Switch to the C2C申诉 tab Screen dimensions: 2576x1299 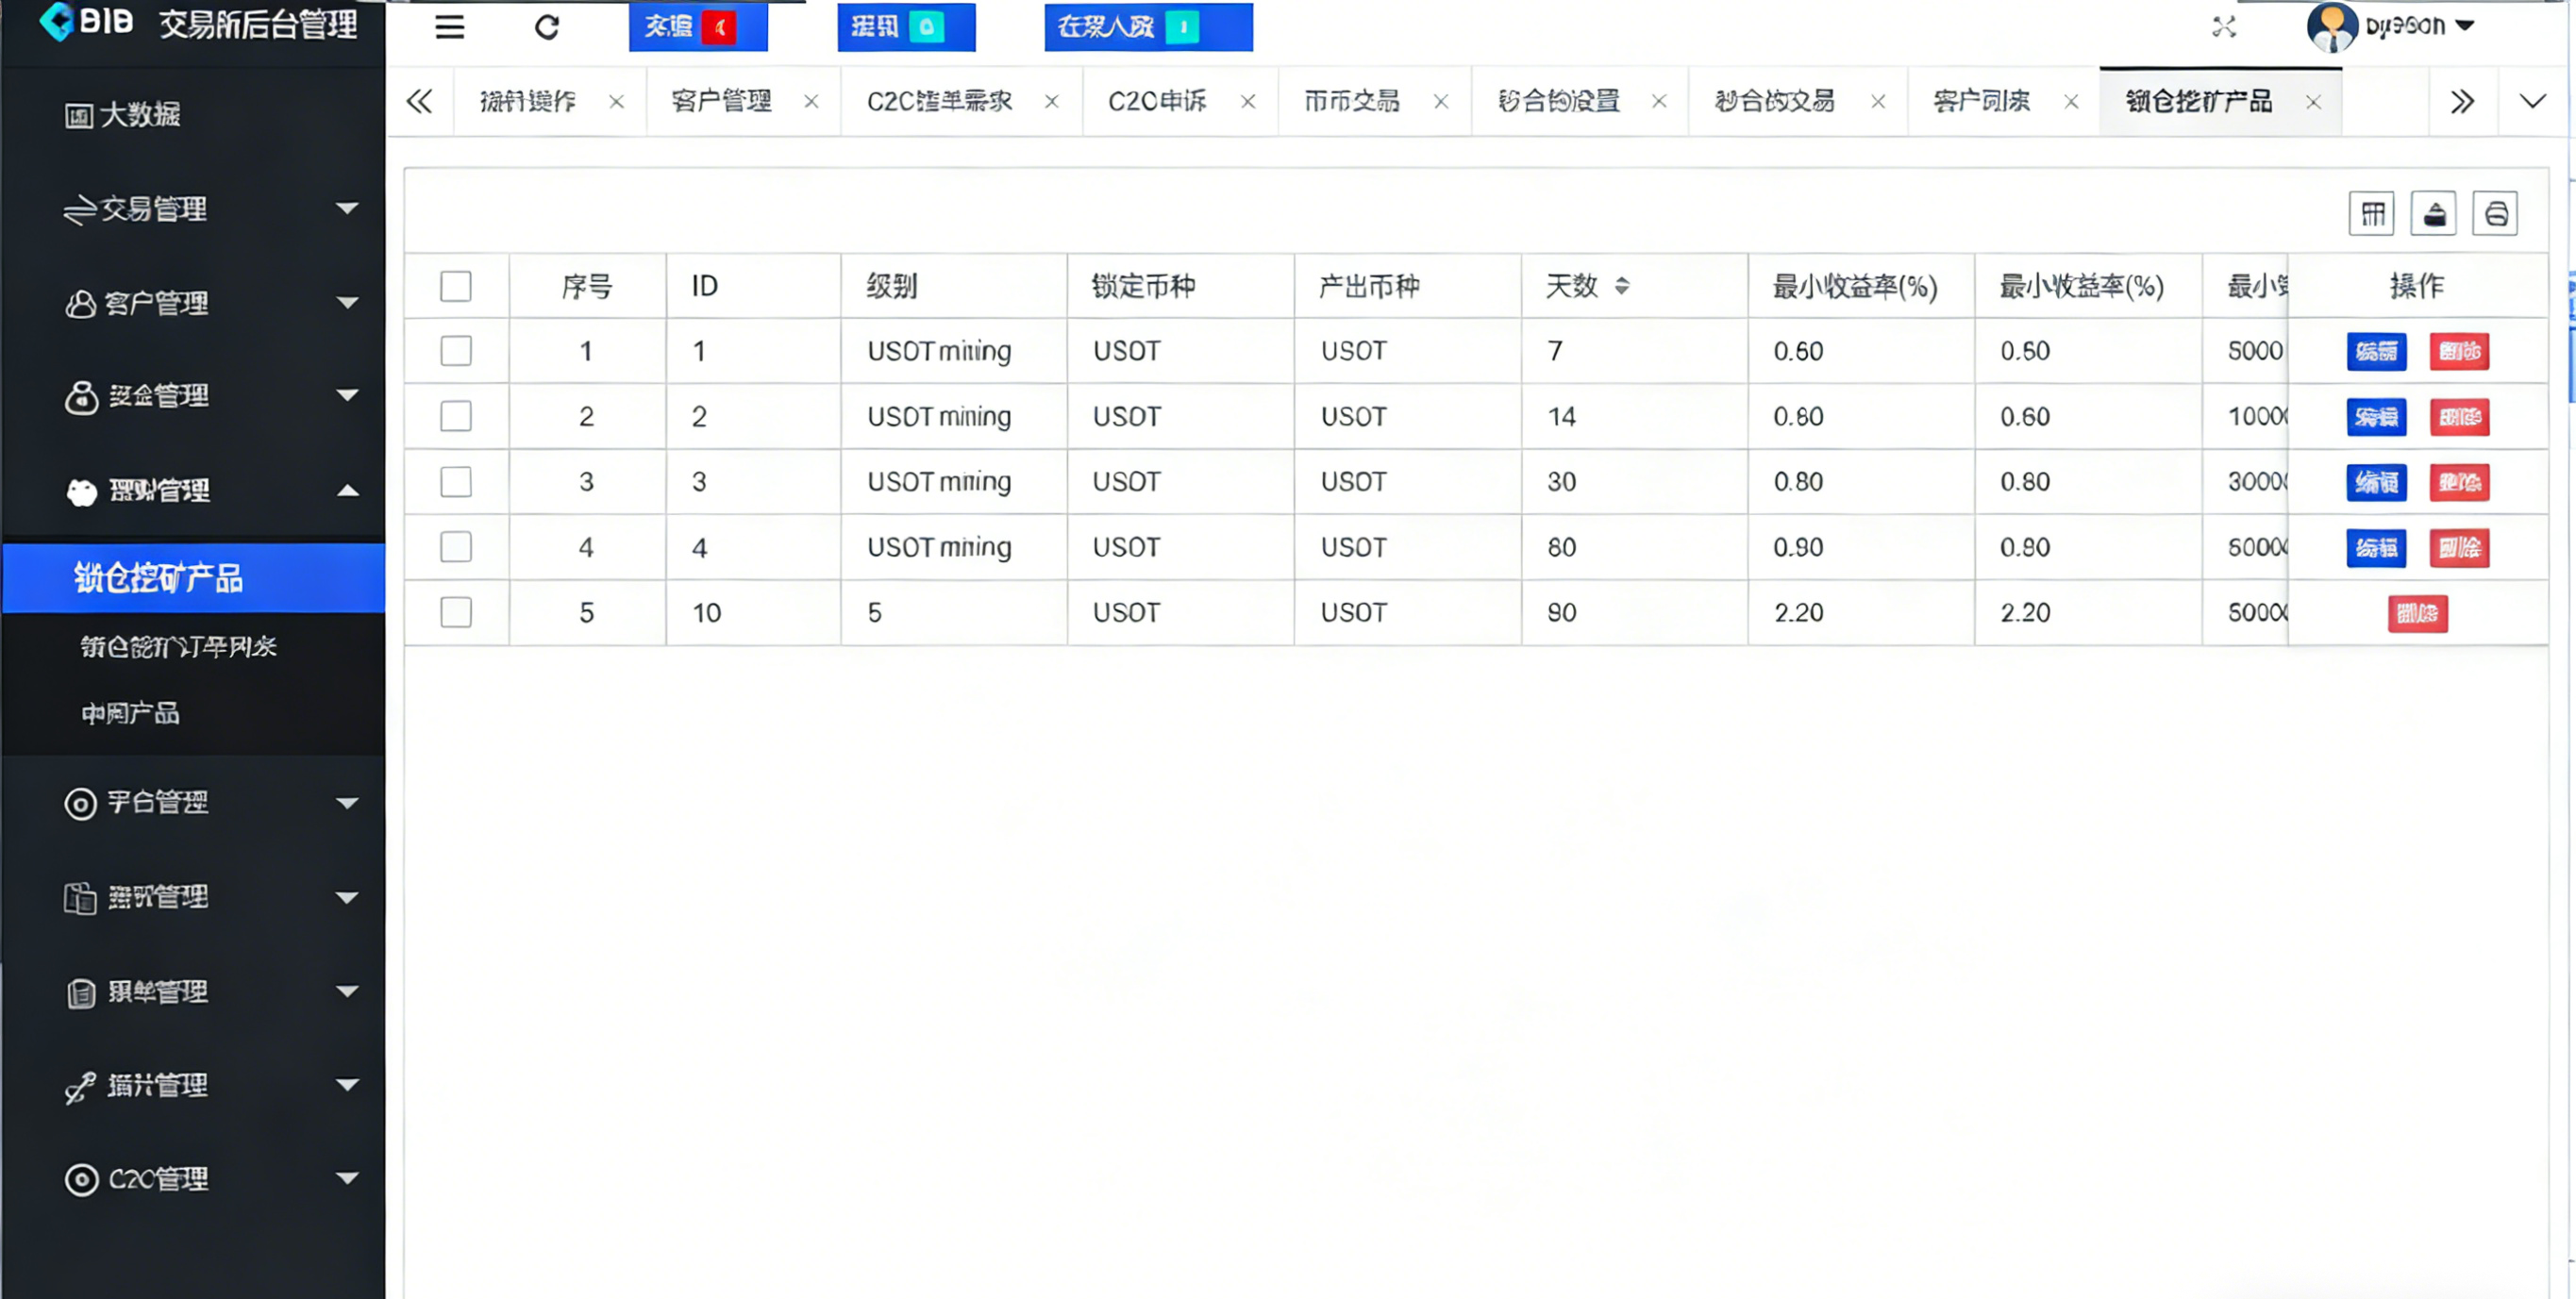(x=1157, y=101)
